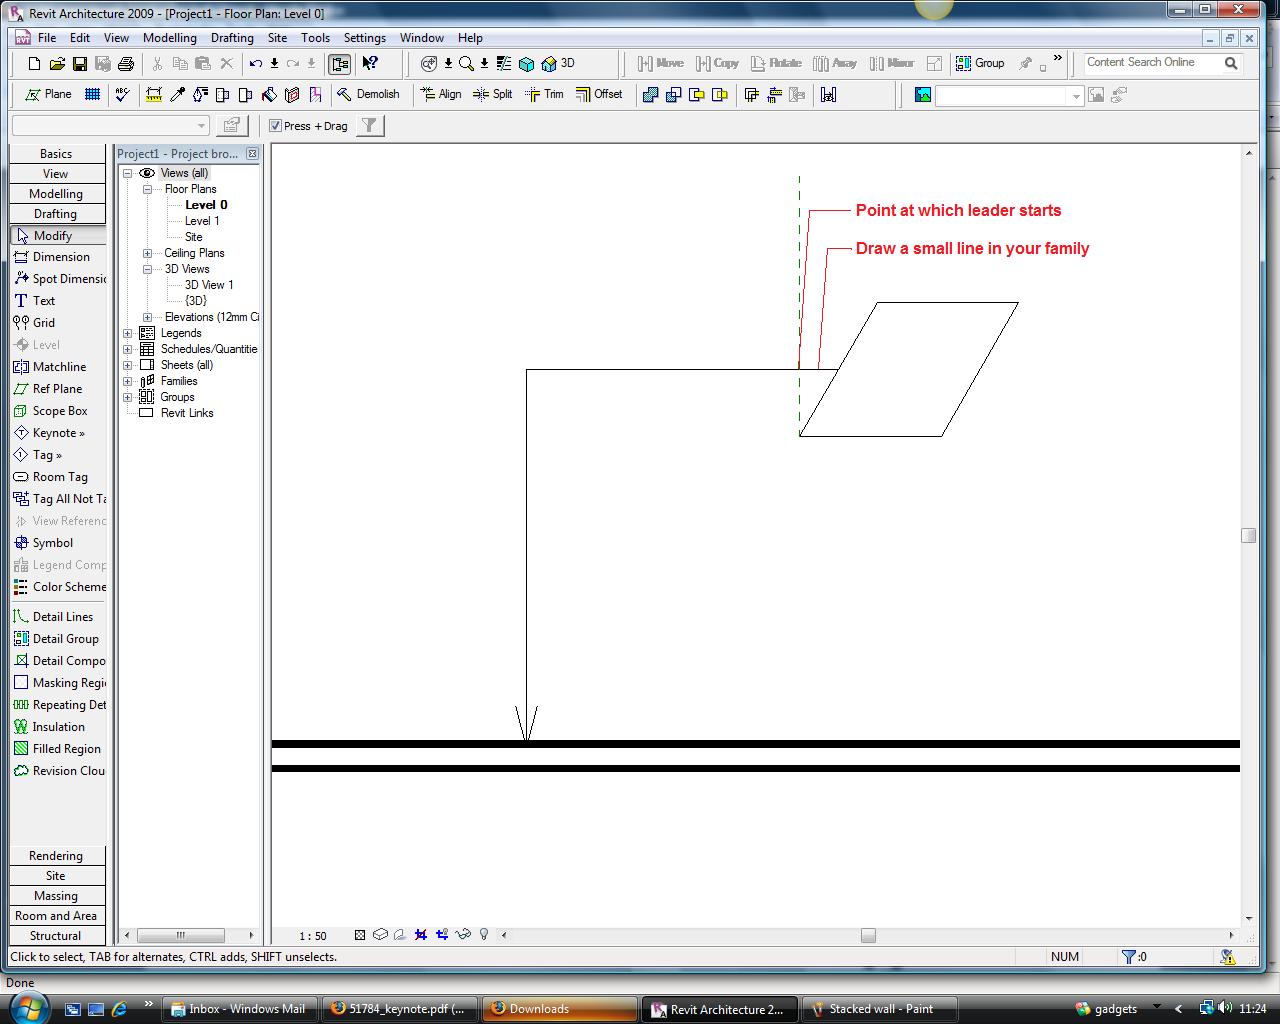Open the default 3D view button
The image size is (1280, 1024).
(x=558, y=63)
